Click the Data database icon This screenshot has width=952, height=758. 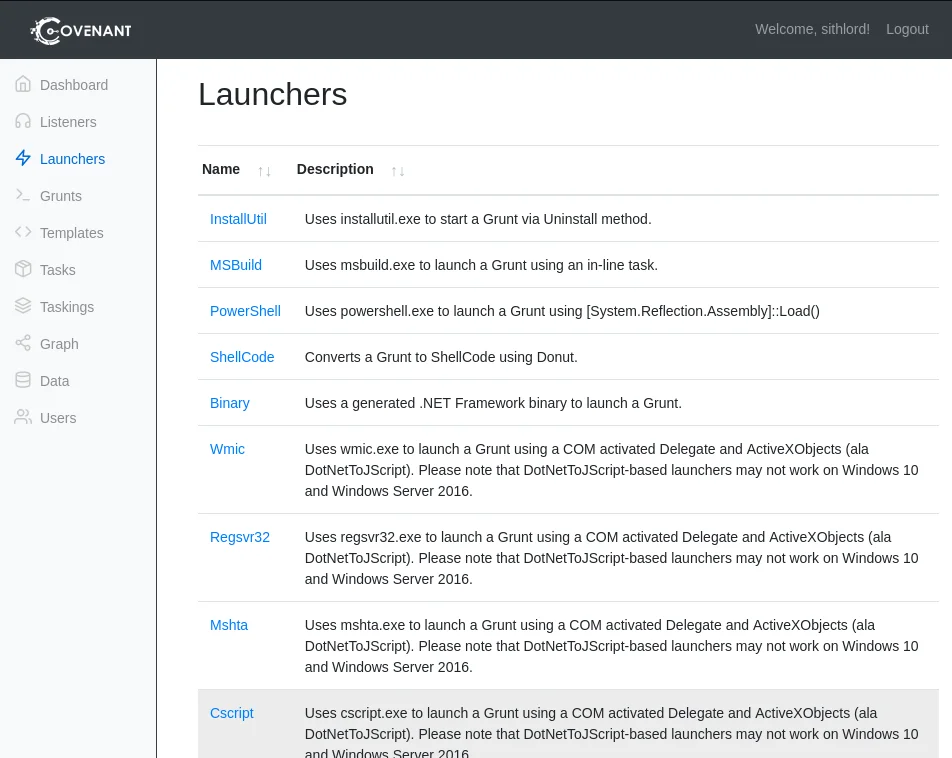23,381
